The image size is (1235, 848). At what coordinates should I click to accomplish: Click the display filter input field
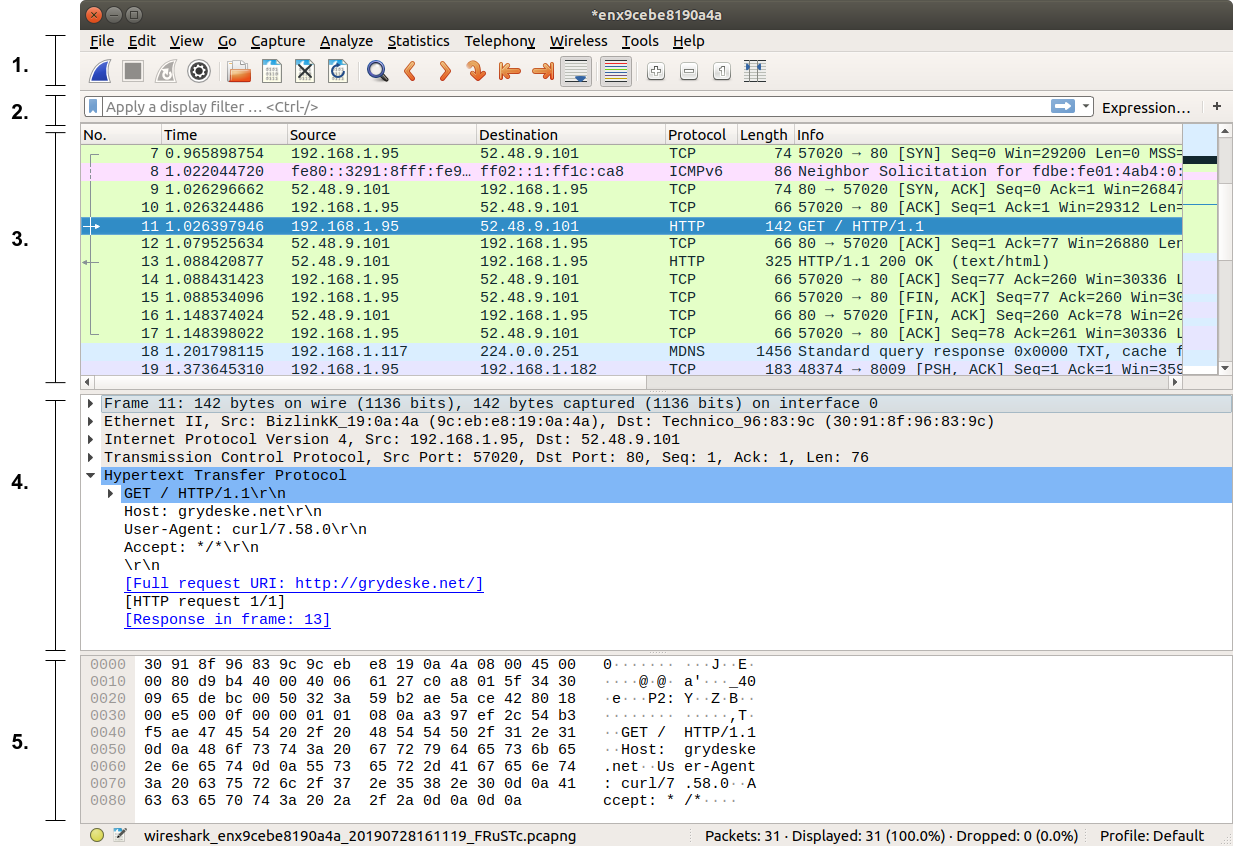[570, 107]
